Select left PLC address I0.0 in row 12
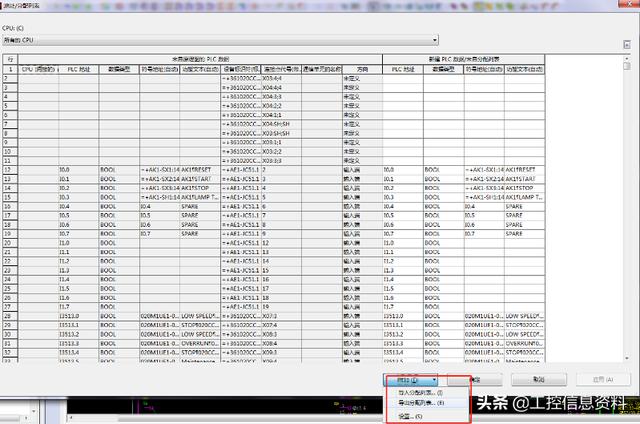The height and width of the screenshot is (424, 640). click(79, 170)
